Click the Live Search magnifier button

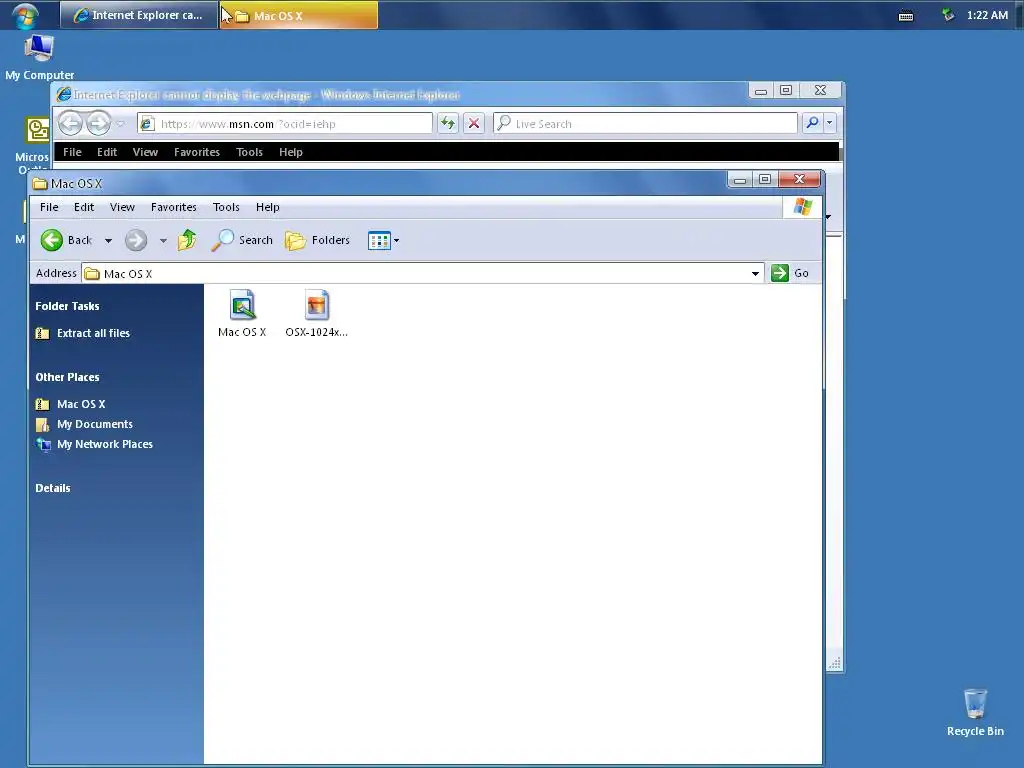(x=812, y=123)
